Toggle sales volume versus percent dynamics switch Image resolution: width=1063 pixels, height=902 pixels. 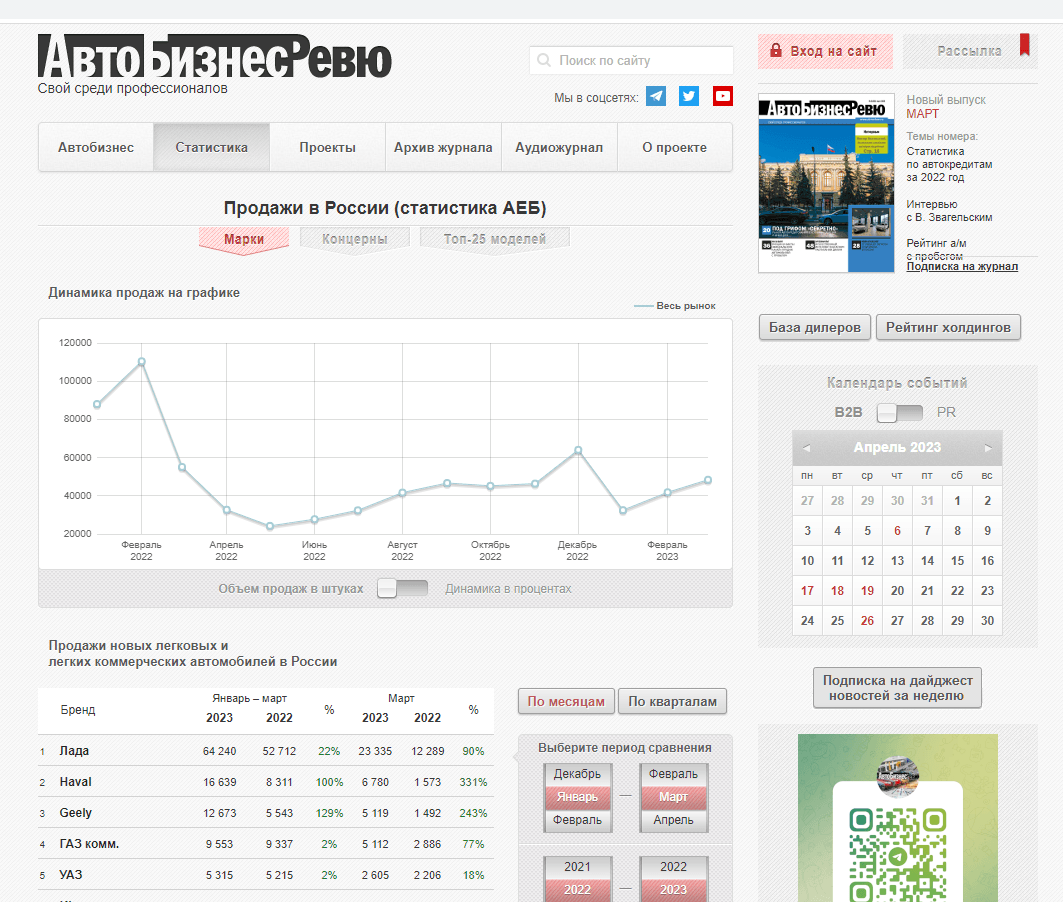403,588
